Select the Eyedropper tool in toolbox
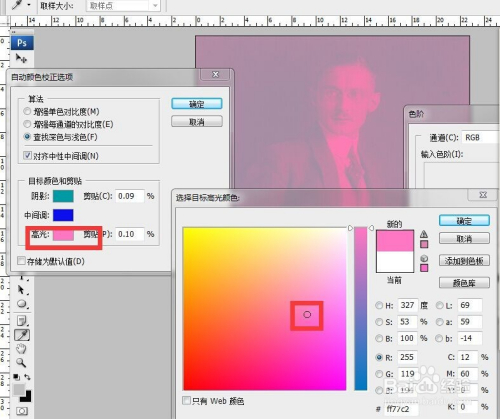The width and height of the screenshot is (500, 419). click(22, 335)
